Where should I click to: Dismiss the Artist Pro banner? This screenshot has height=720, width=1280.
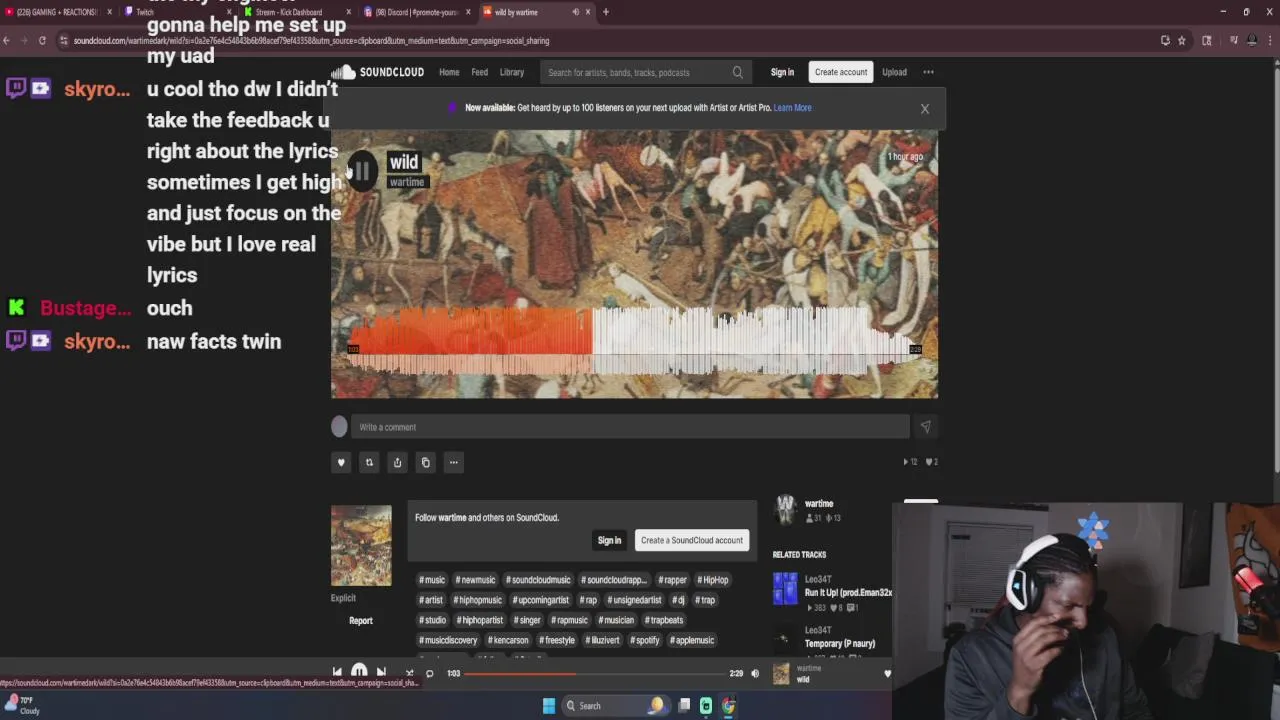[x=925, y=108]
